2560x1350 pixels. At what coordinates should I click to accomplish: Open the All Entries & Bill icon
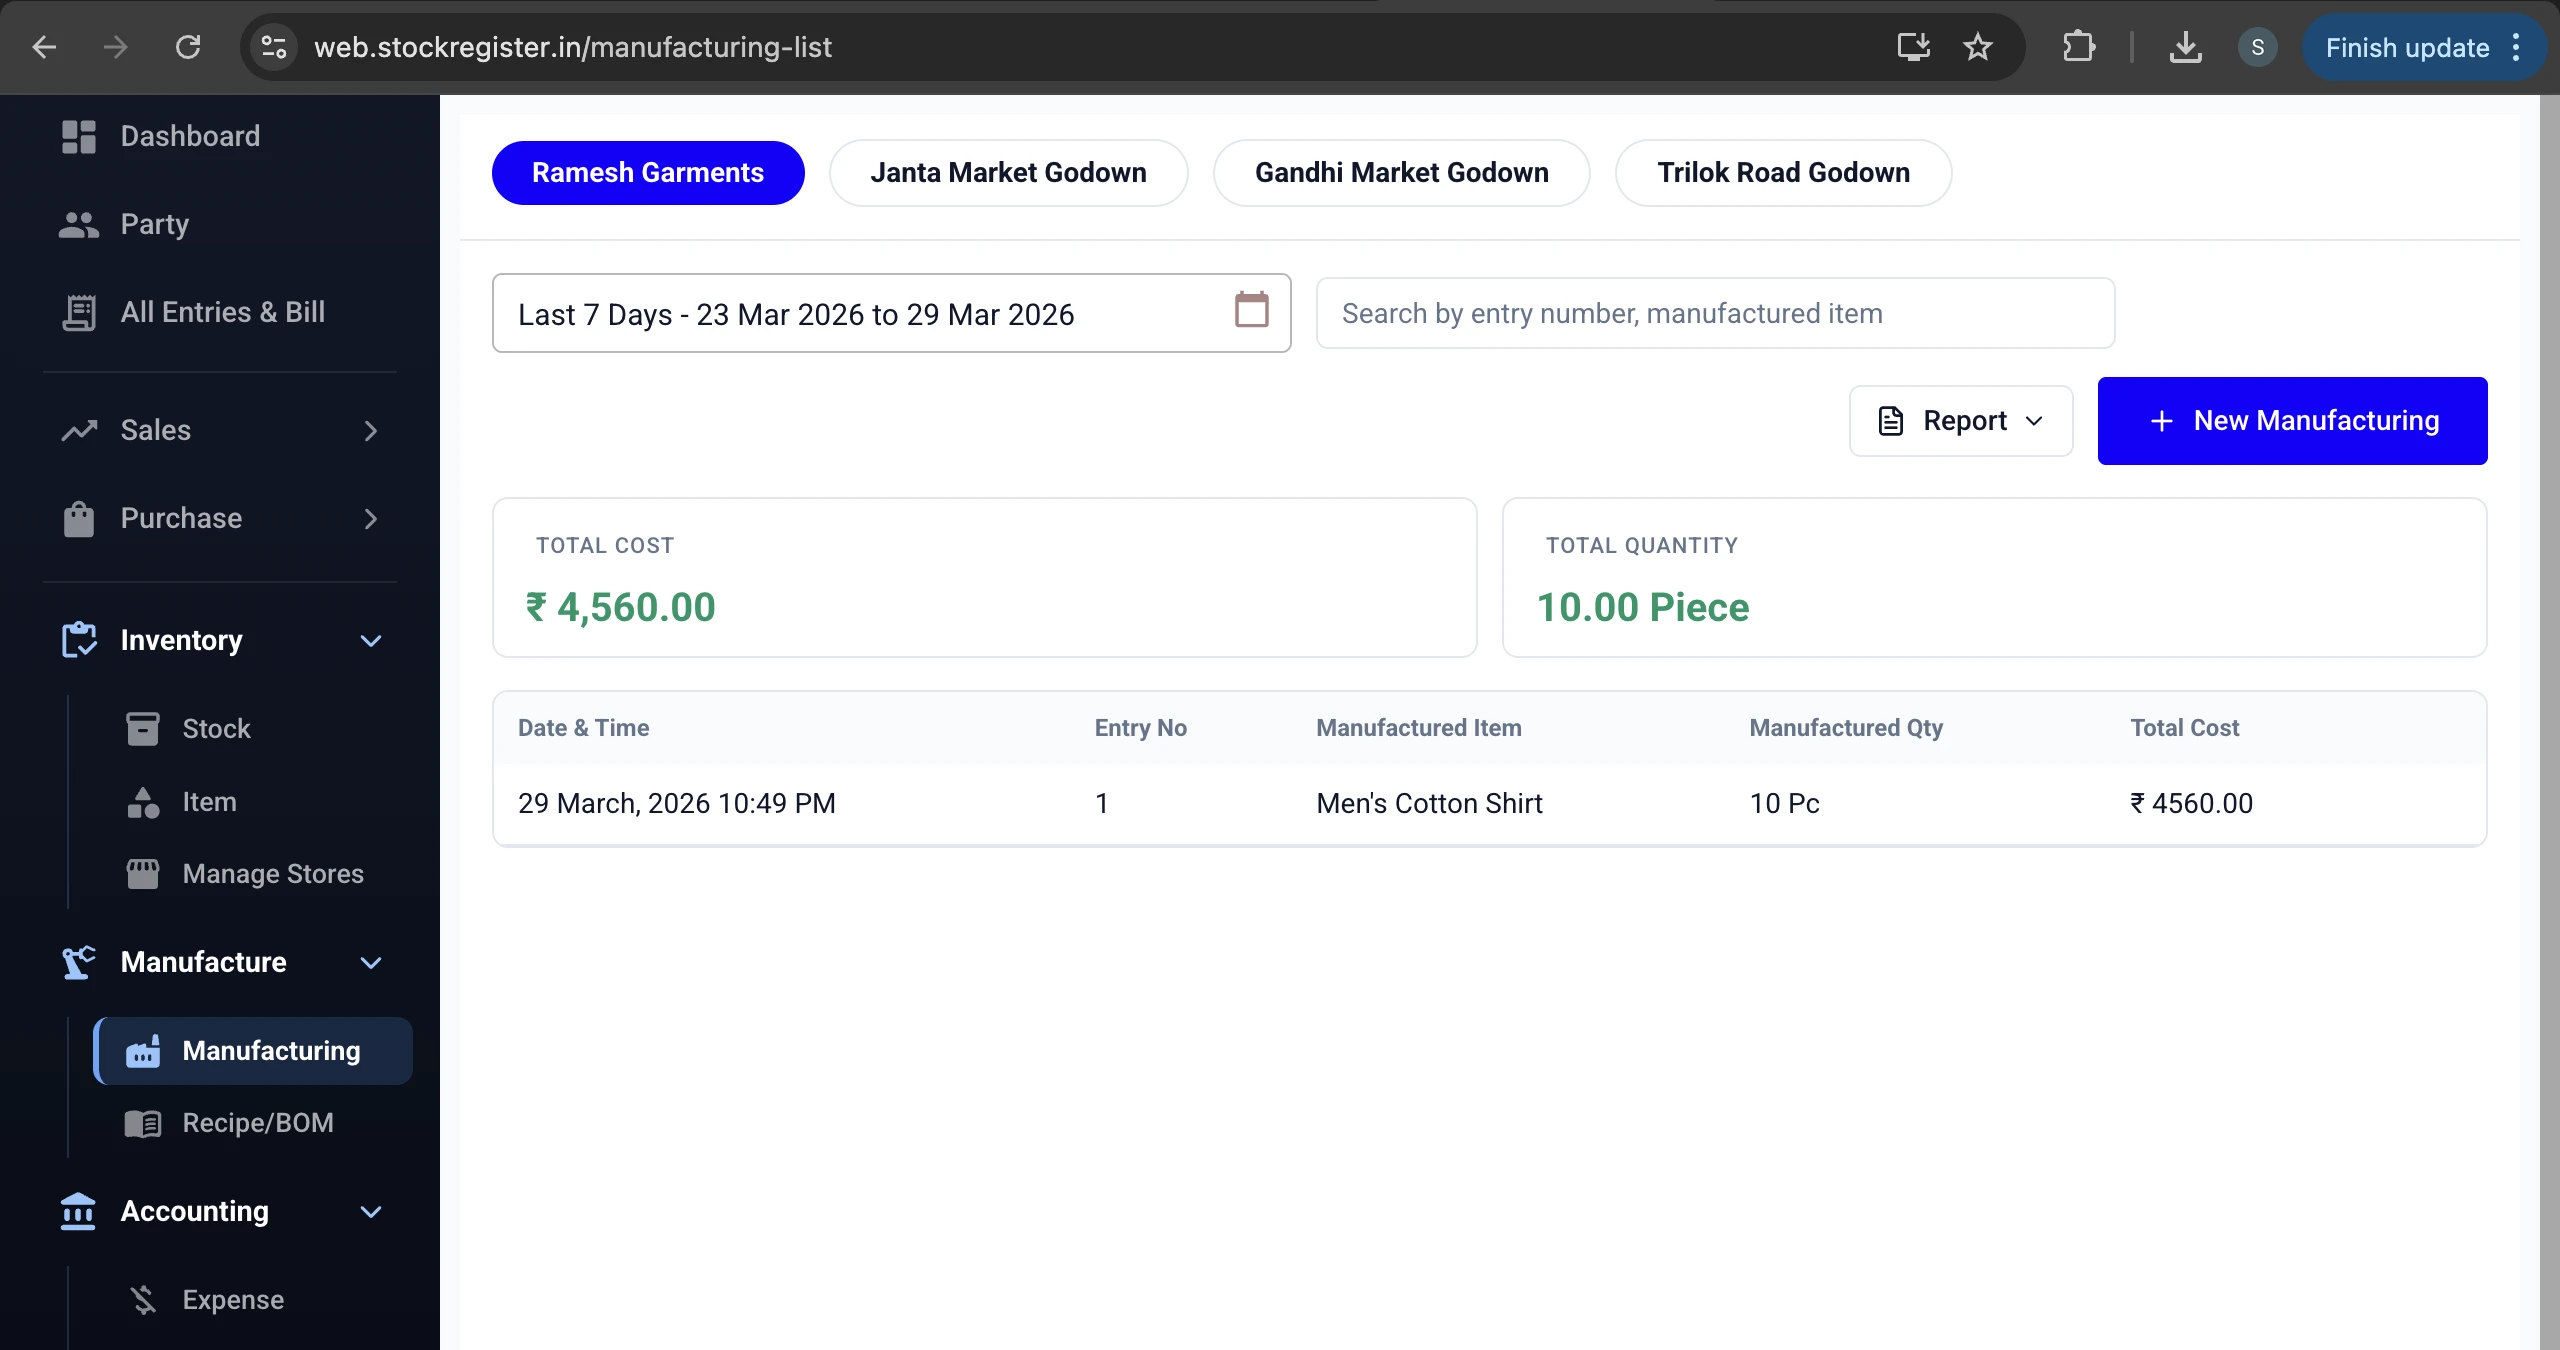point(78,312)
